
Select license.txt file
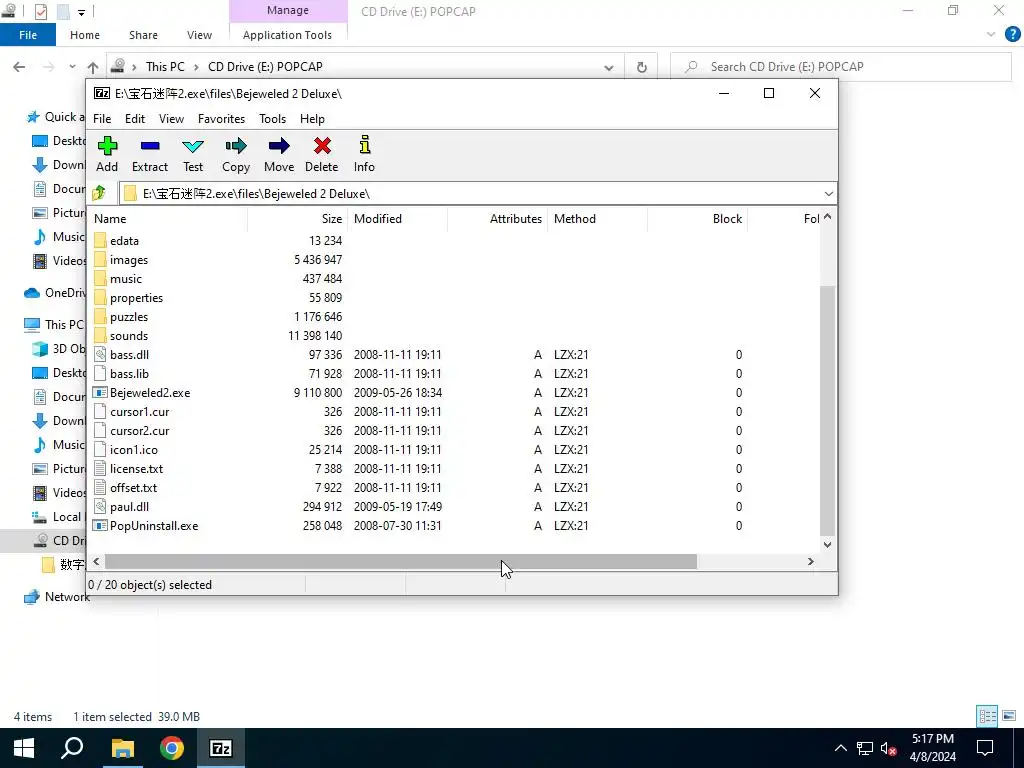[136, 469]
